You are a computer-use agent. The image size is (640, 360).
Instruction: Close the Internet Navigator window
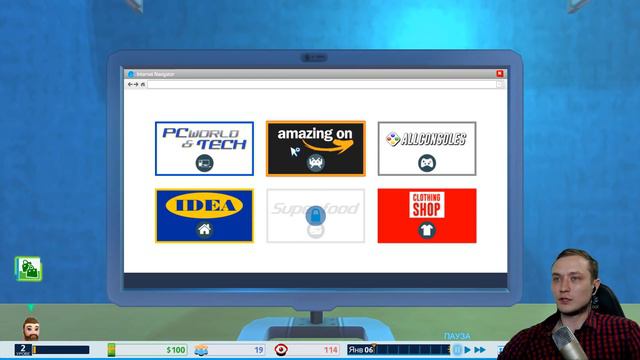coord(500,73)
